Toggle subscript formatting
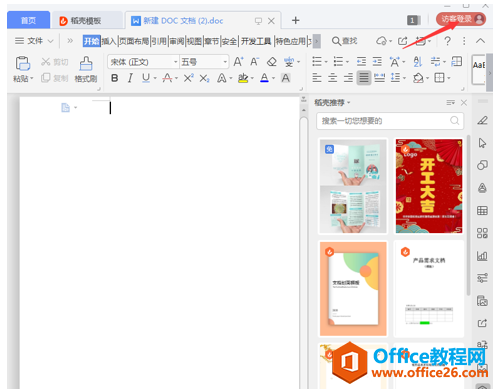 click(x=204, y=78)
